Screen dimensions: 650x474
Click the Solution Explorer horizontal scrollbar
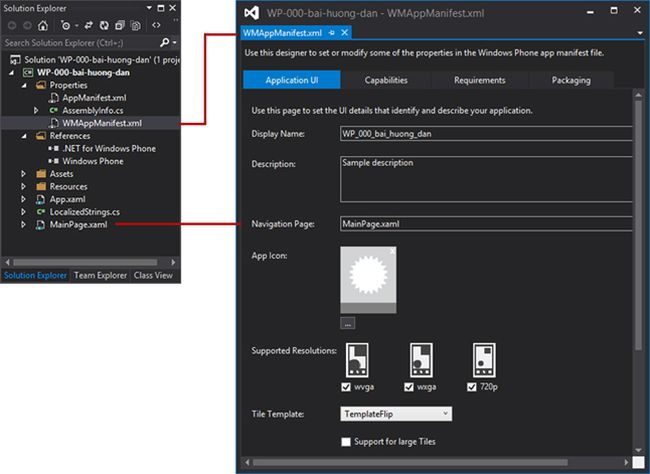[85, 263]
